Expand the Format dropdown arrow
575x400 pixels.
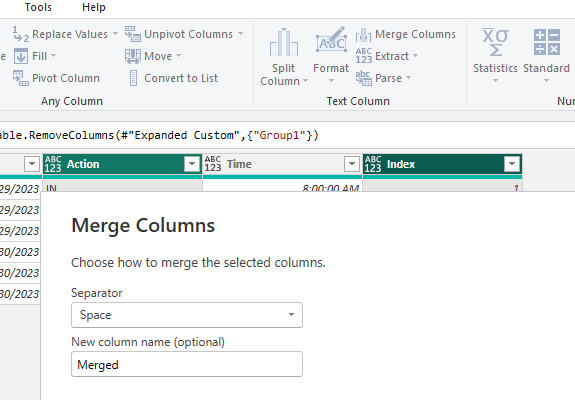point(331,81)
